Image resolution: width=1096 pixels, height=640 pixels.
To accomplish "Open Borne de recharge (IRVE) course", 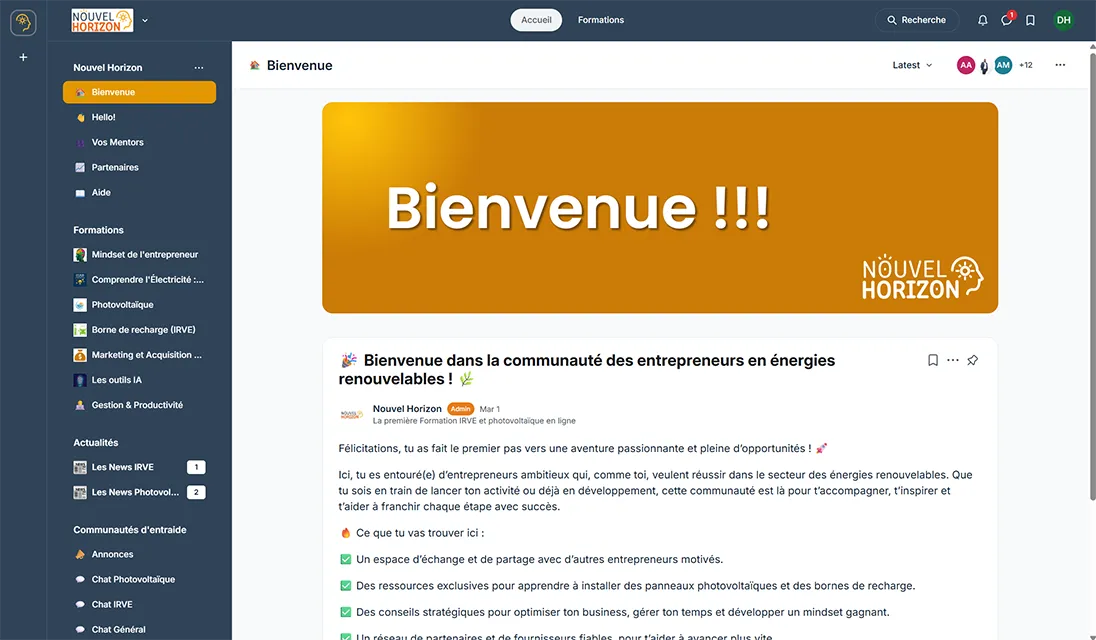I will pyautogui.click(x=139, y=330).
